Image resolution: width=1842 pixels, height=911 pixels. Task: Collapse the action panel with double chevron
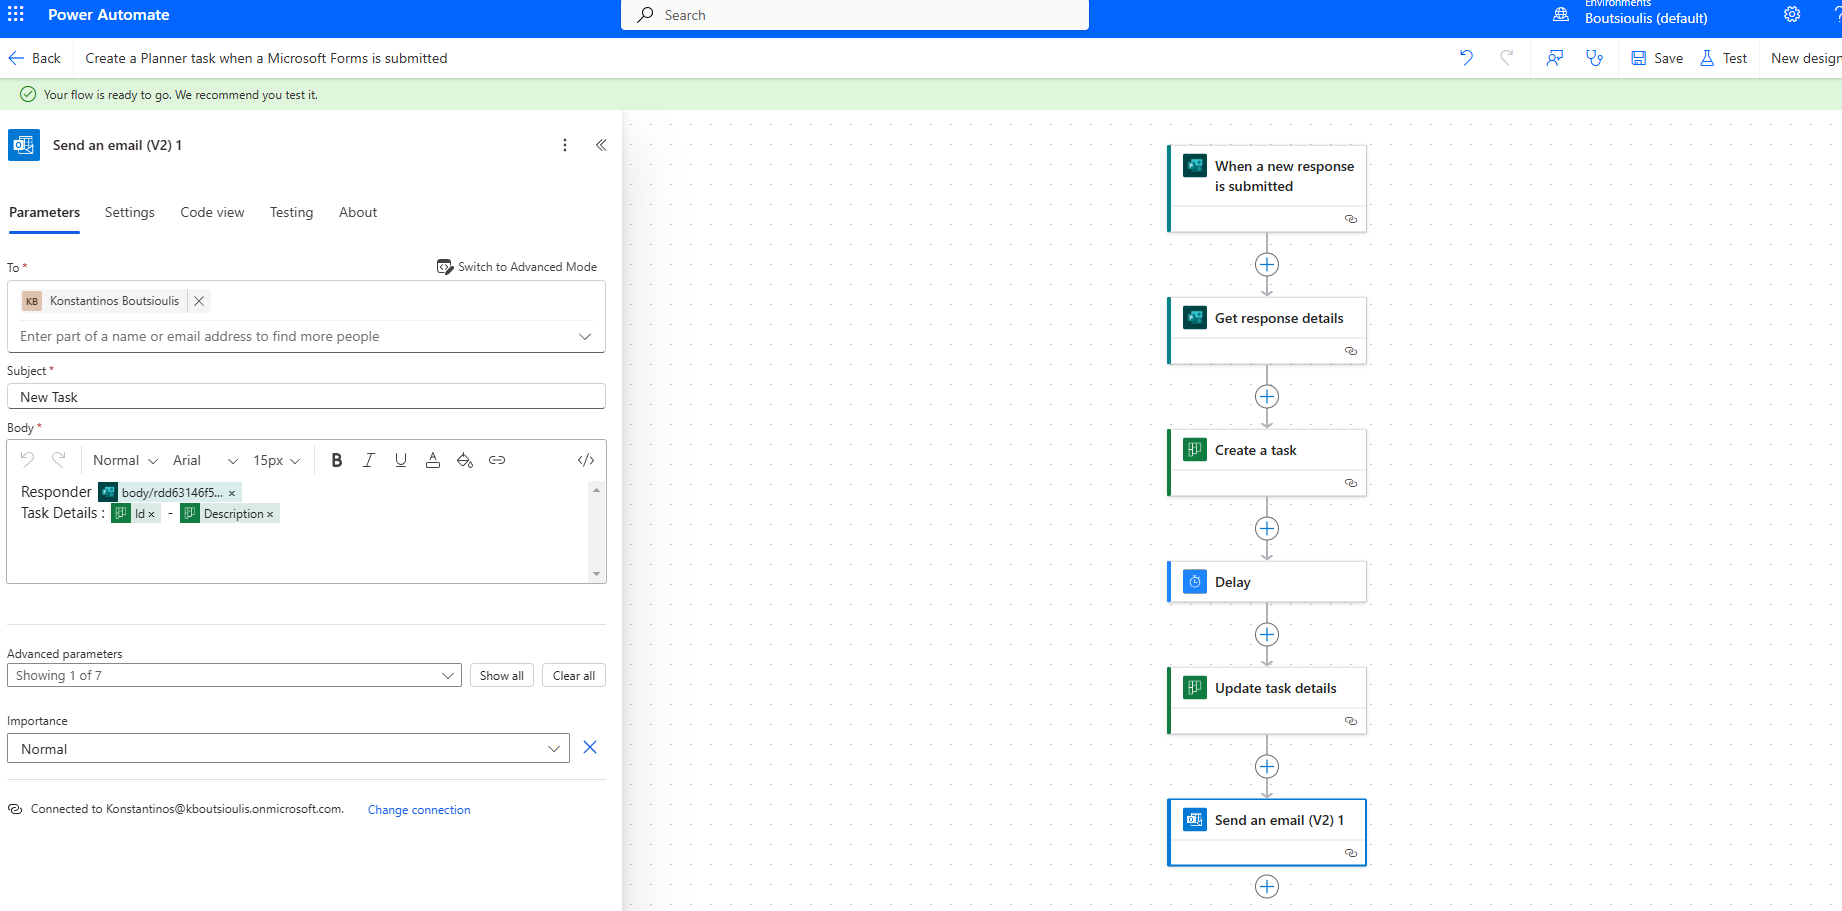(601, 145)
